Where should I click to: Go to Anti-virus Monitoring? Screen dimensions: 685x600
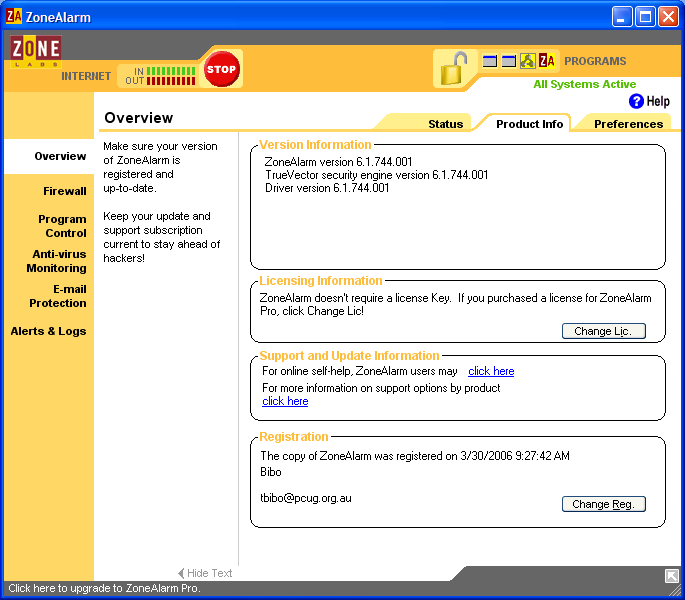pyautogui.click(x=56, y=261)
